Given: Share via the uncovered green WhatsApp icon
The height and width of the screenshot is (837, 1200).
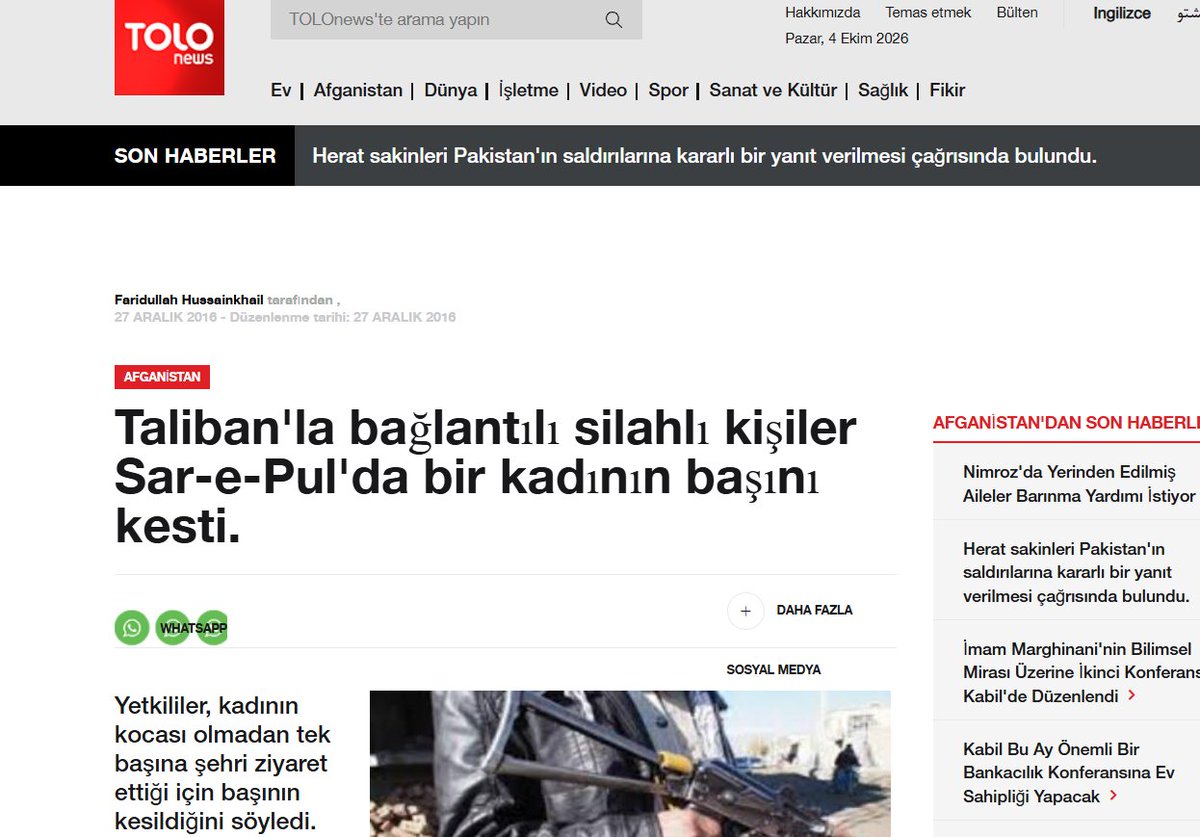Looking at the screenshot, I should [131, 628].
